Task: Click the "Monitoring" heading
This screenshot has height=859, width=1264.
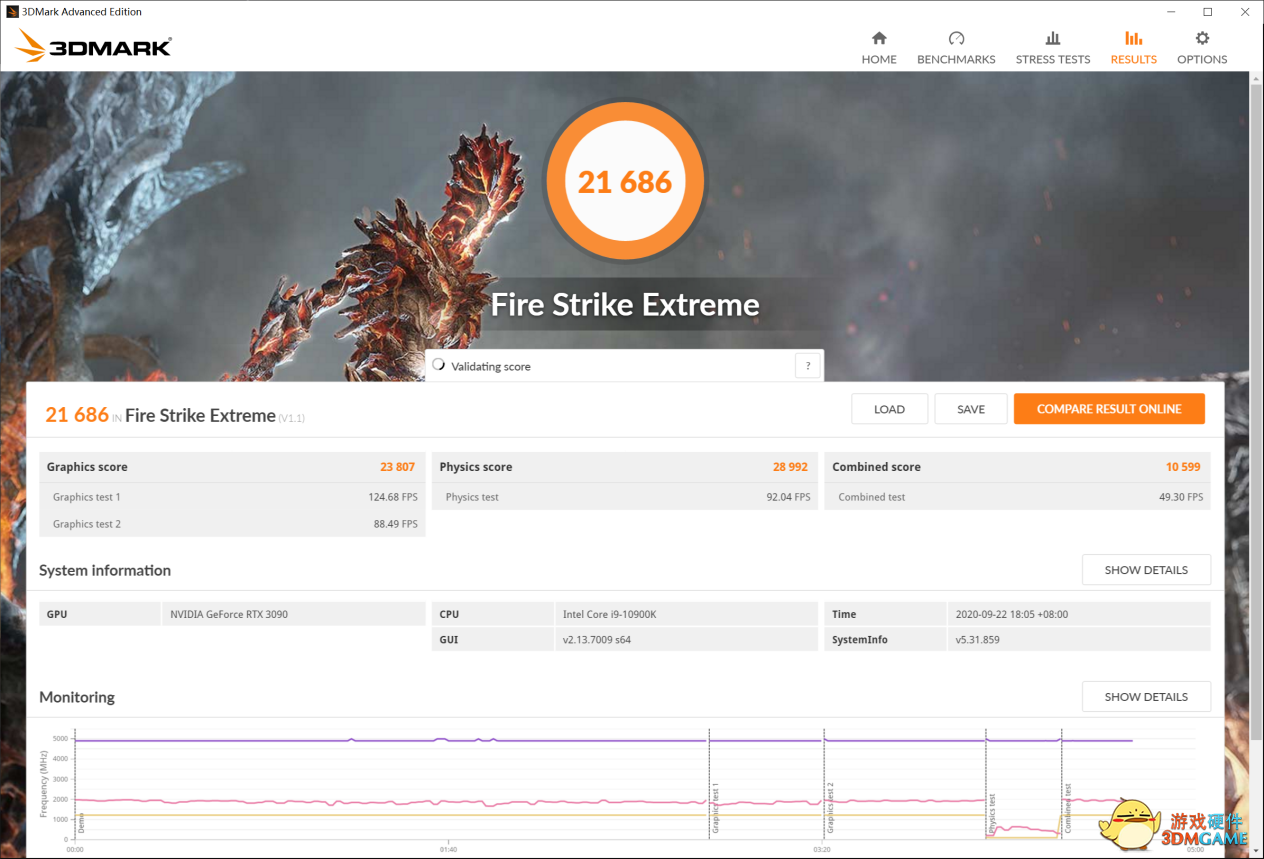Action: (77, 697)
